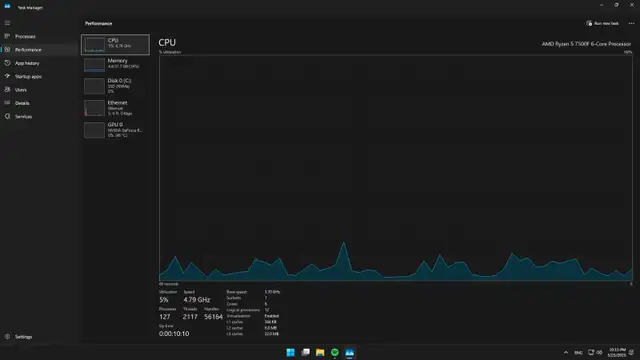This screenshot has width=640, height=360.
Task: Toggle the hamburger navigation menu
Action: coord(7,23)
